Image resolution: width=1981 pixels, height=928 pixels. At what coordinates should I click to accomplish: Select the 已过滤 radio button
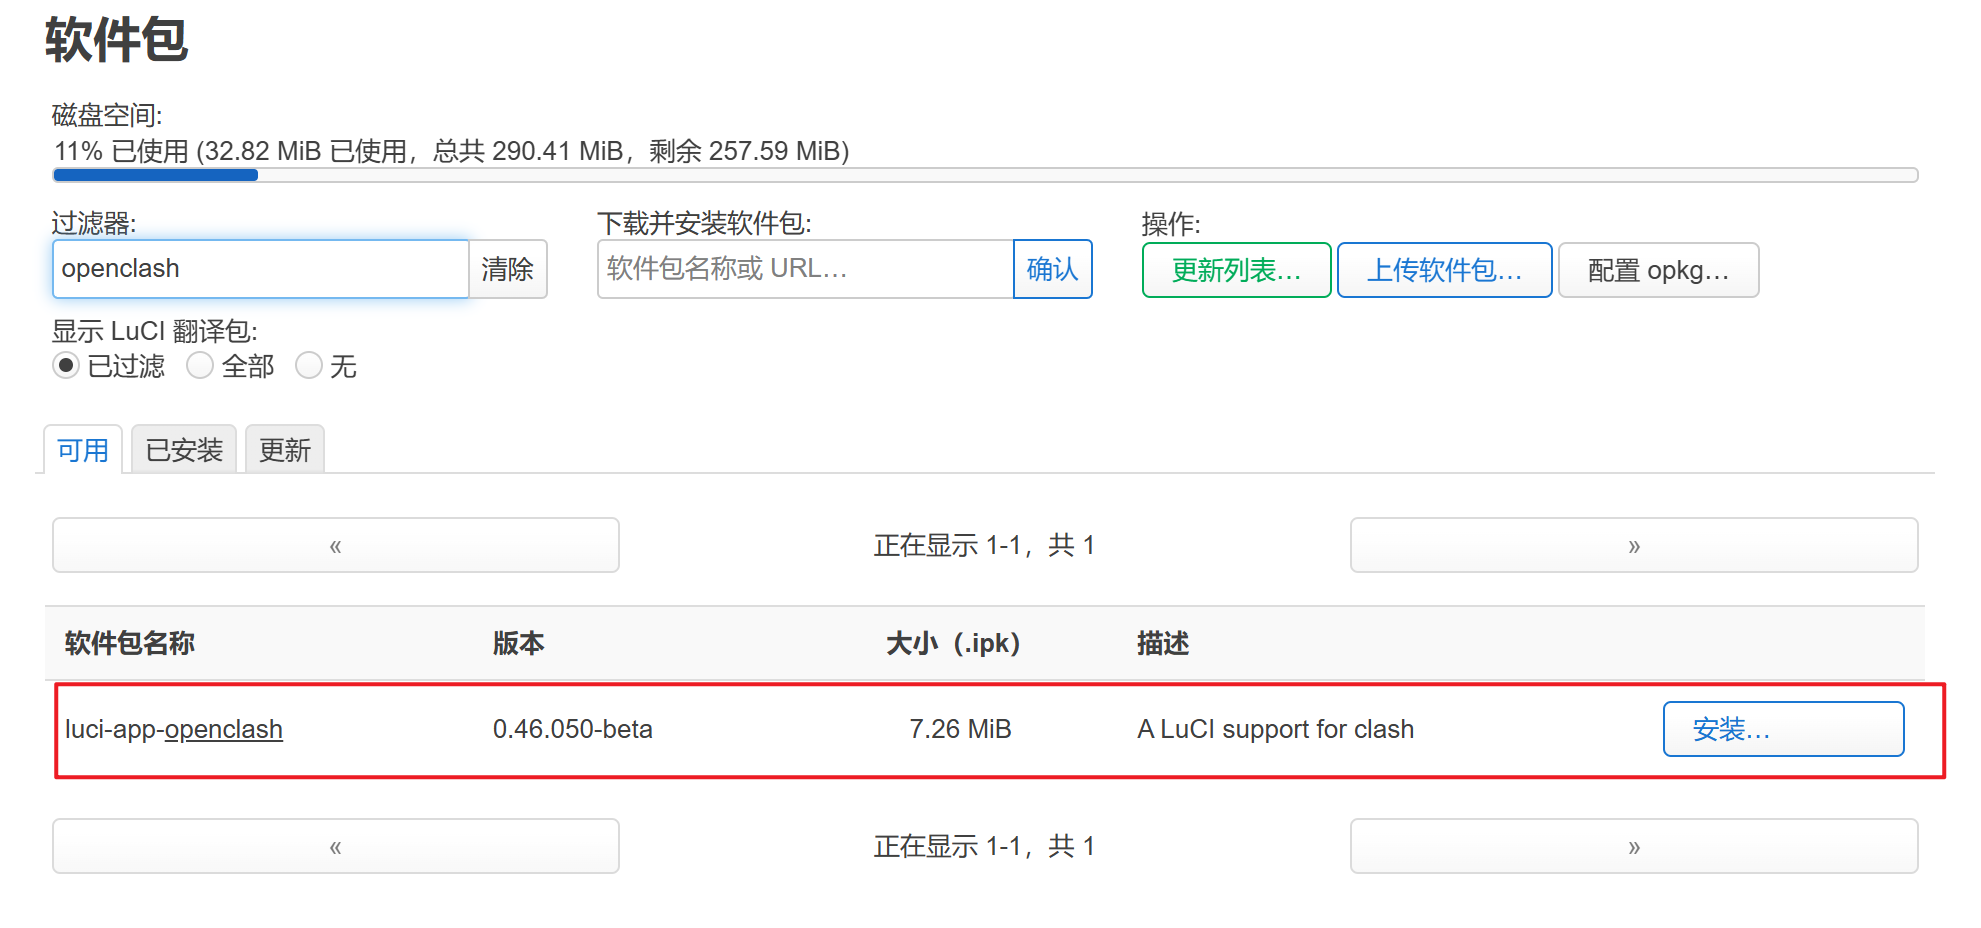pyautogui.click(x=66, y=366)
